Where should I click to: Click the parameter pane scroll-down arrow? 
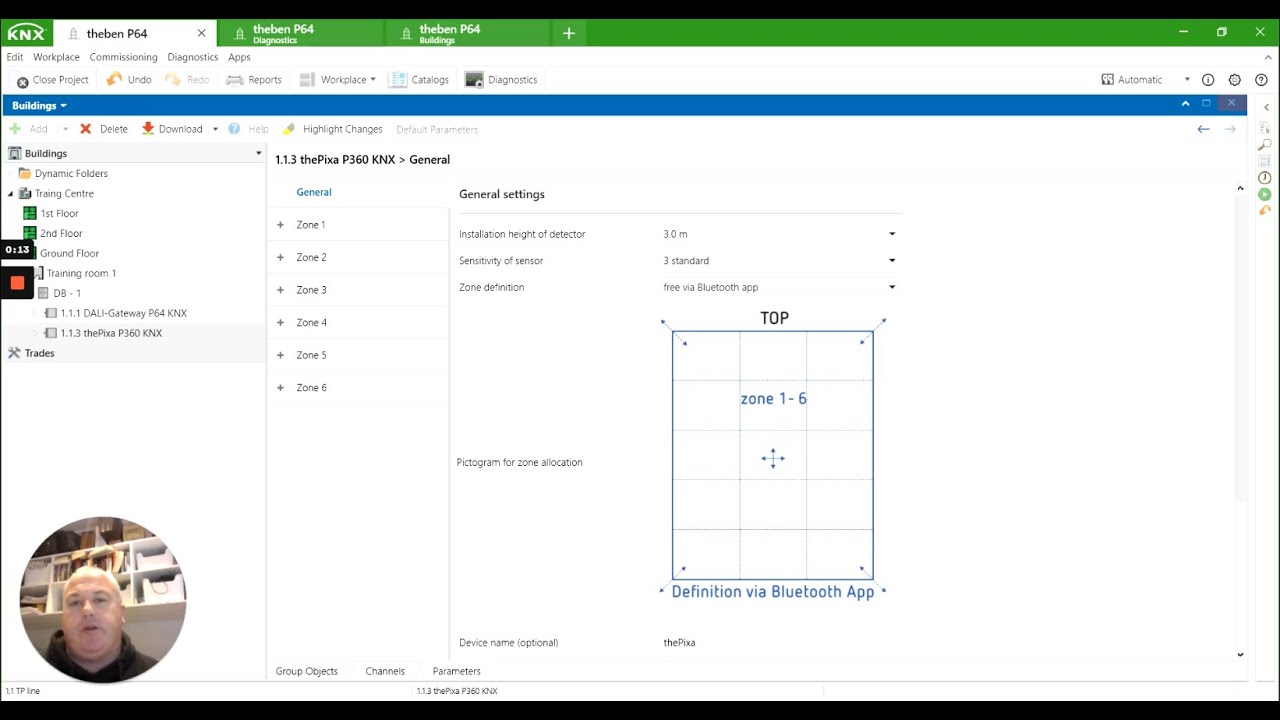click(x=1240, y=655)
